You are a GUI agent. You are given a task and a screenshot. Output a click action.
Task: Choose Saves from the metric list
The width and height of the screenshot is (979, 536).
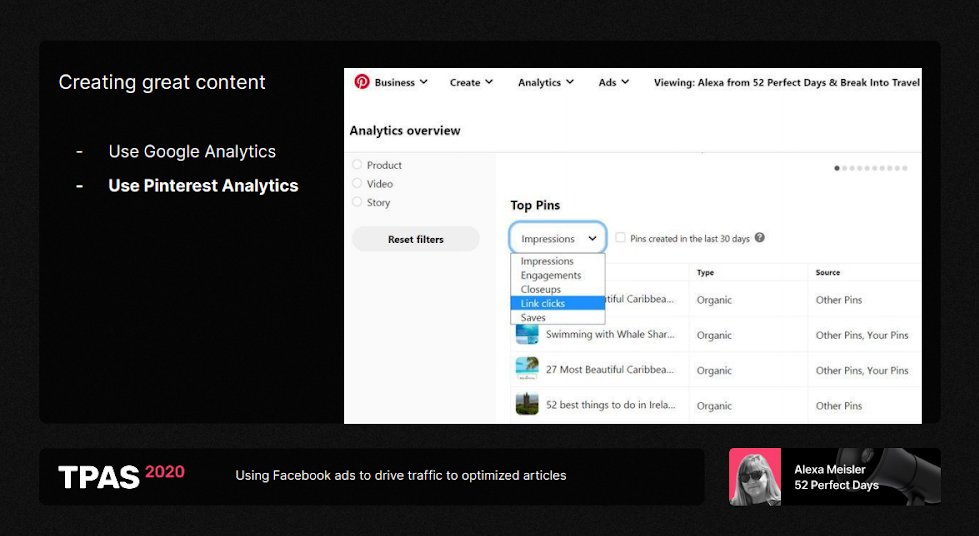pyautogui.click(x=533, y=317)
